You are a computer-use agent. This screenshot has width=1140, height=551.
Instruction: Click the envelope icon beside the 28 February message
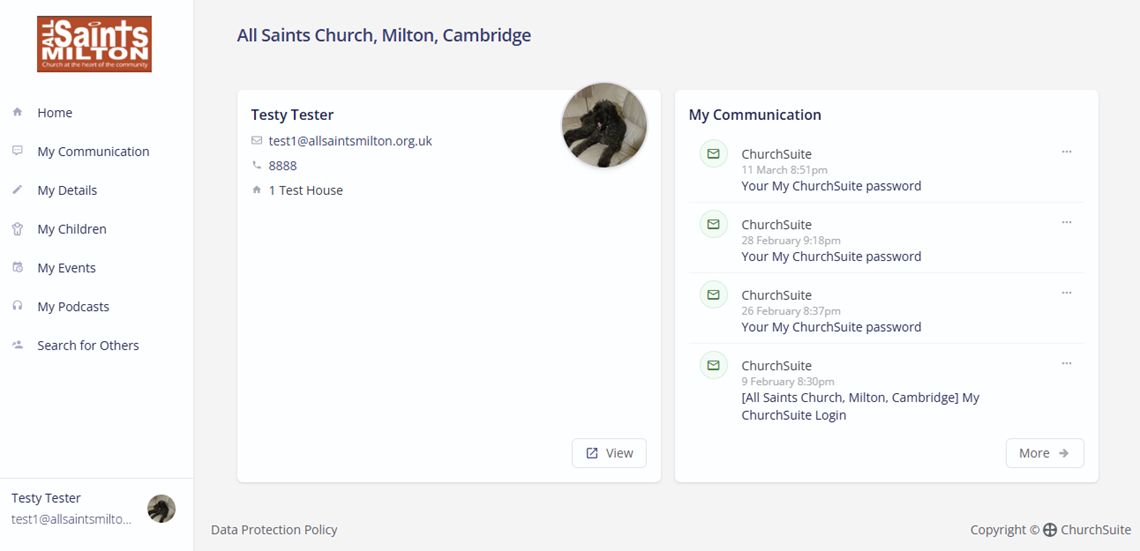[713, 224]
